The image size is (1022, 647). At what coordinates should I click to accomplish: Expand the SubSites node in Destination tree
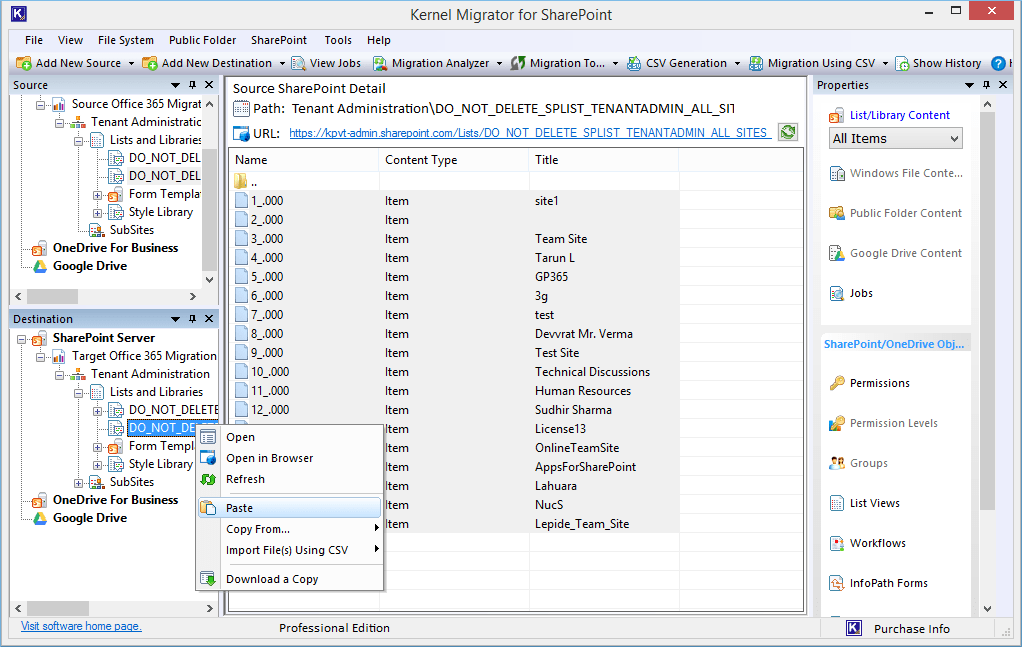(x=78, y=483)
